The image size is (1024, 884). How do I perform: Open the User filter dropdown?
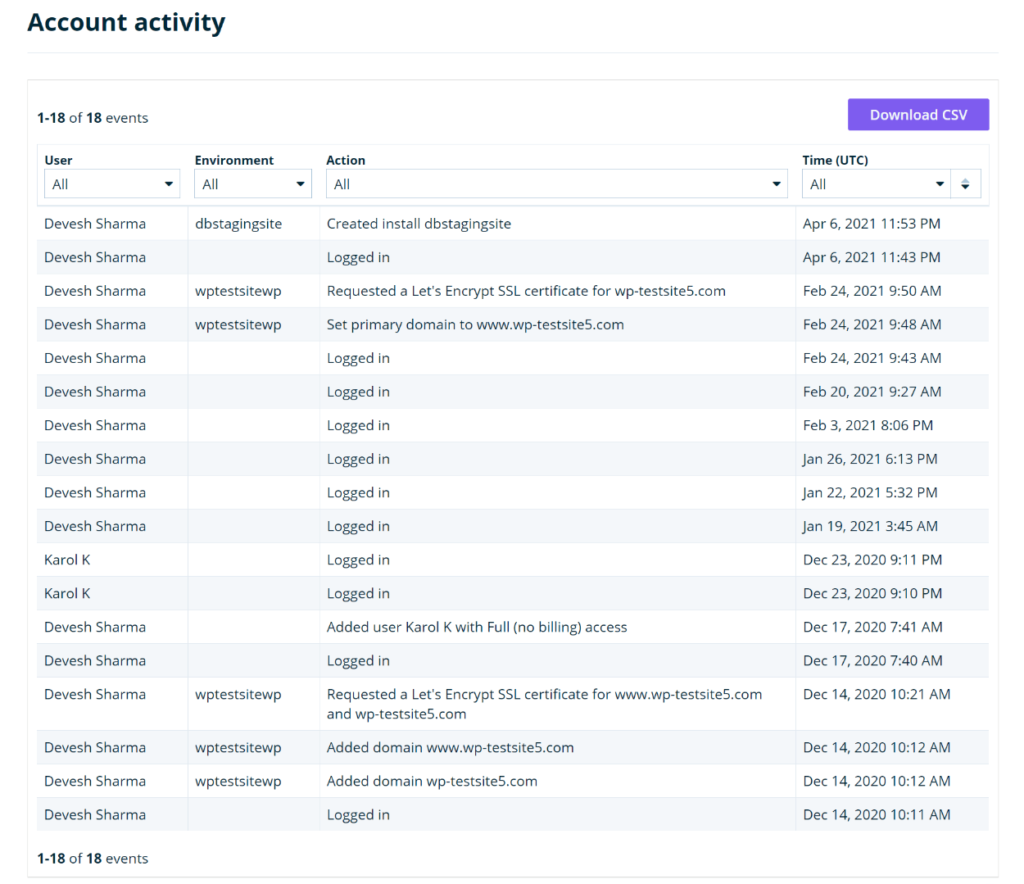112,184
